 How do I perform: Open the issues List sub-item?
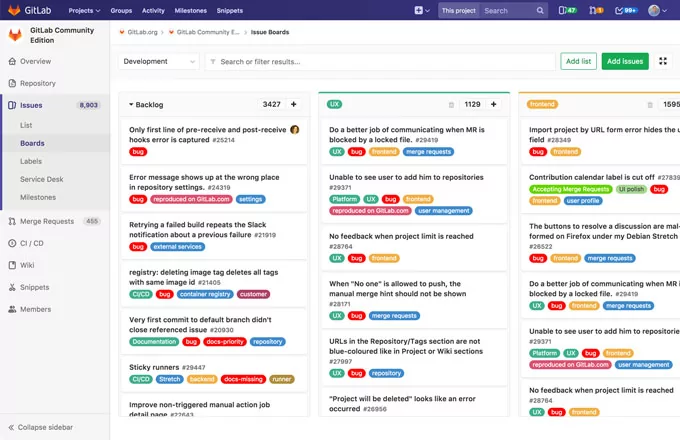26,125
